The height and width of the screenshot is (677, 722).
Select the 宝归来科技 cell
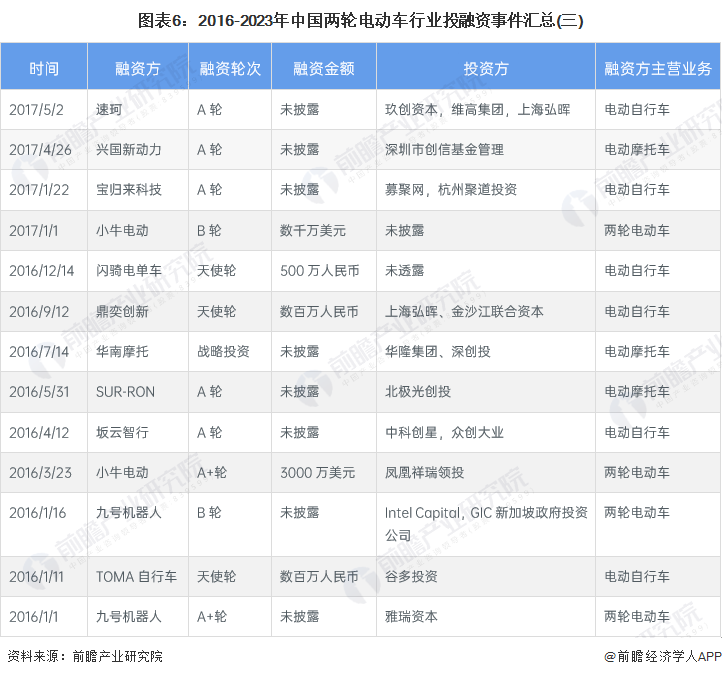point(128,190)
